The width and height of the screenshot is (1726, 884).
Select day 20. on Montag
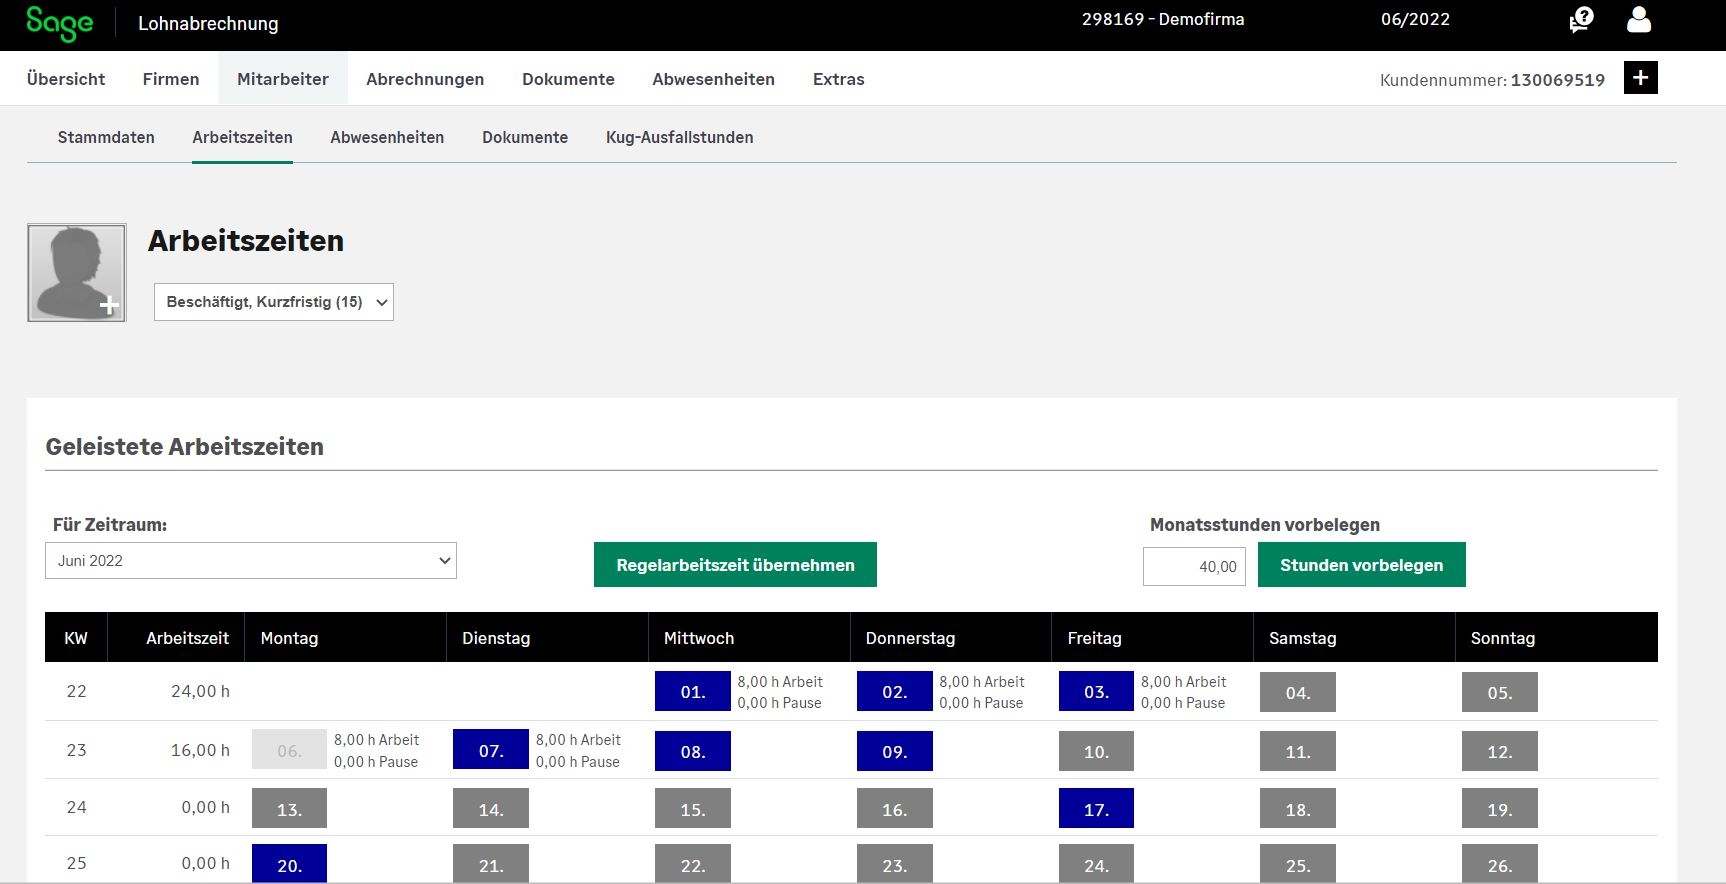click(x=289, y=864)
